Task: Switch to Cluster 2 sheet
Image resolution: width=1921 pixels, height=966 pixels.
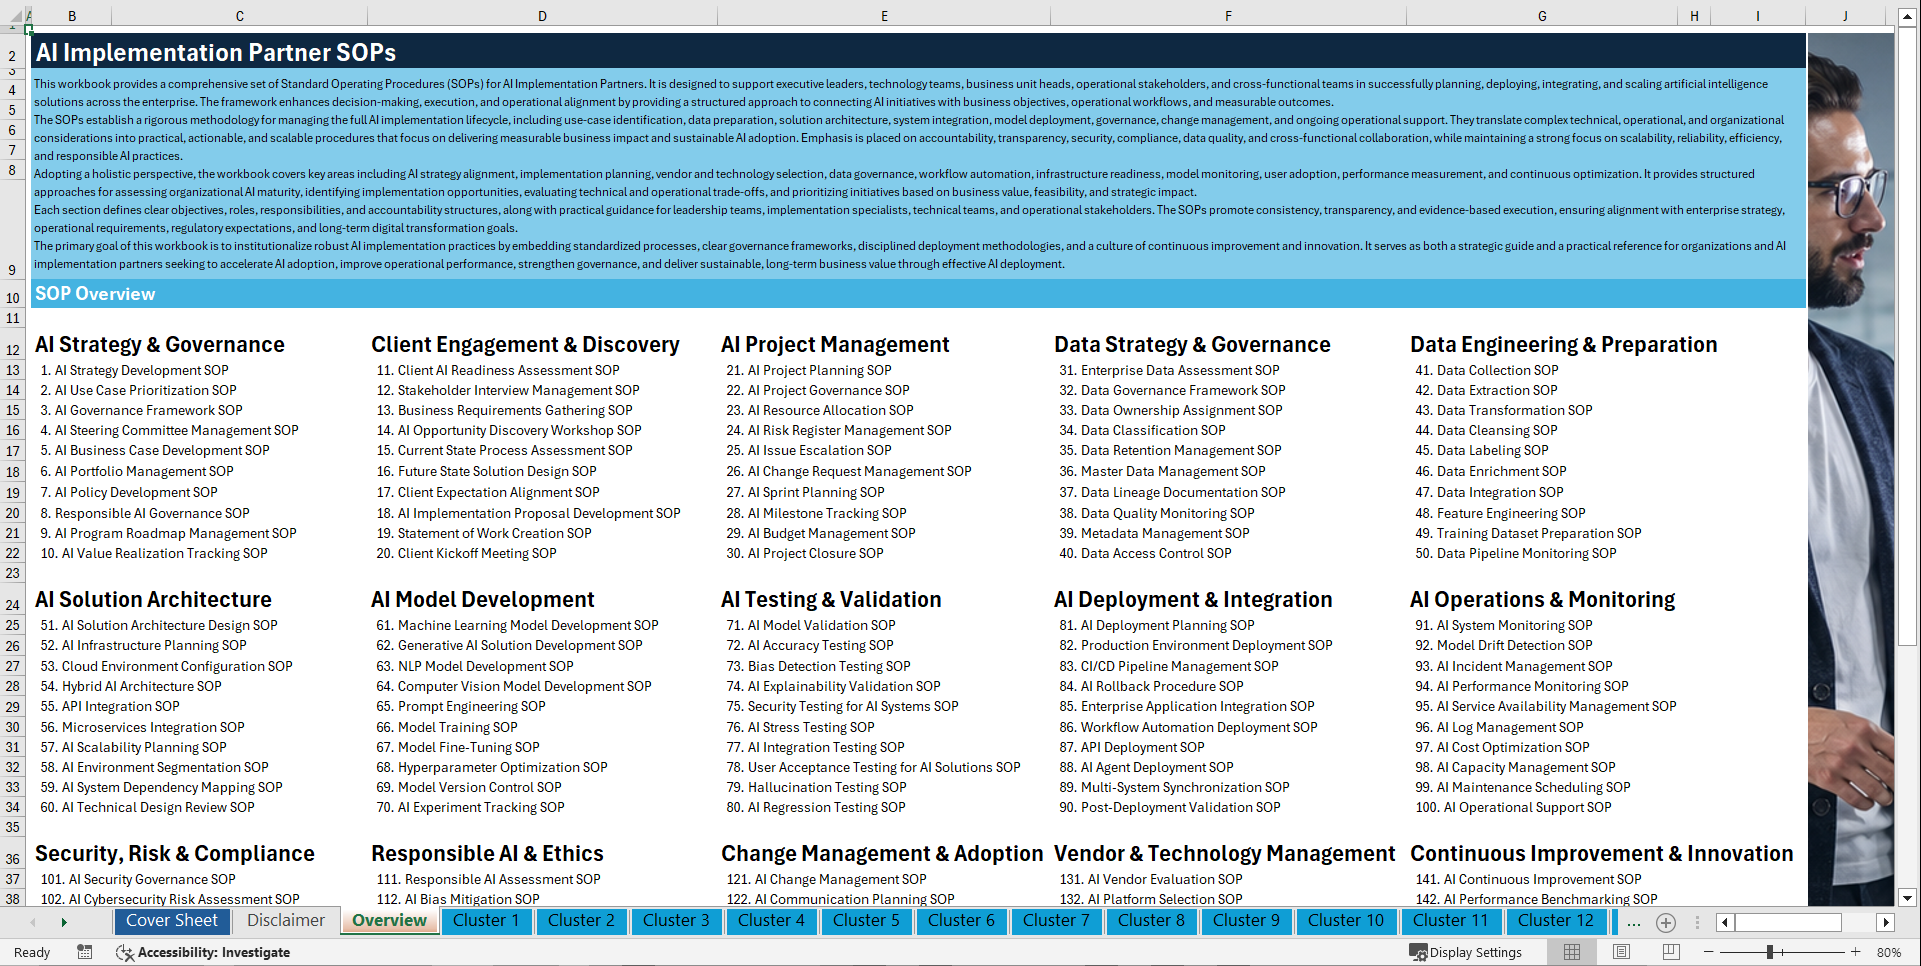Action: (x=581, y=921)
